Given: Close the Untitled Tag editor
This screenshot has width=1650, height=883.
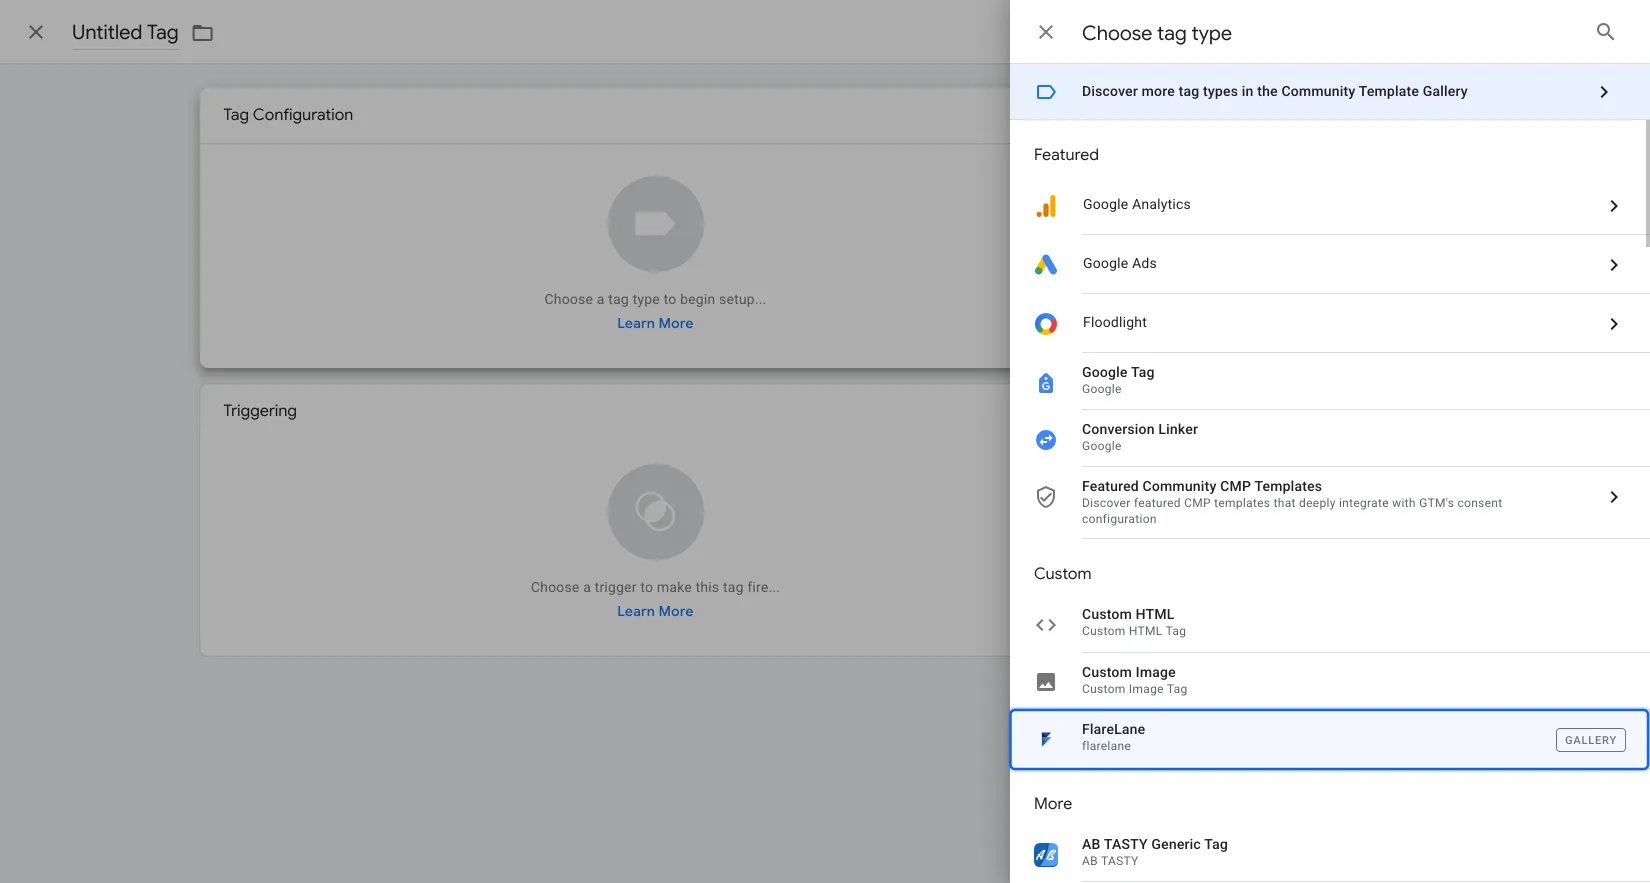Looking at the screenshot, I should click(36, 32).
